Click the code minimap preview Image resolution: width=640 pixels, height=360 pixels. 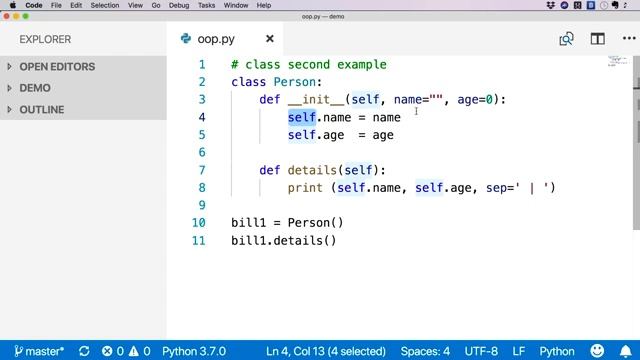click(x=617, y=61)
